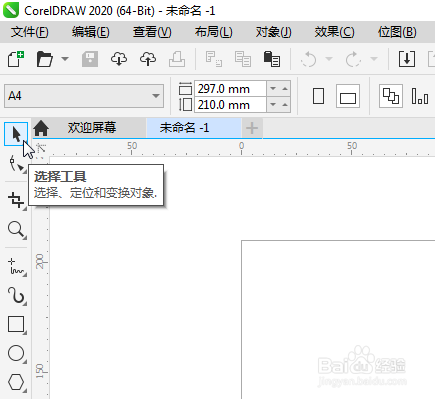Screen dimensions: 435x399
Task: Click the All pages layout icon
Action: pos(391,96)
